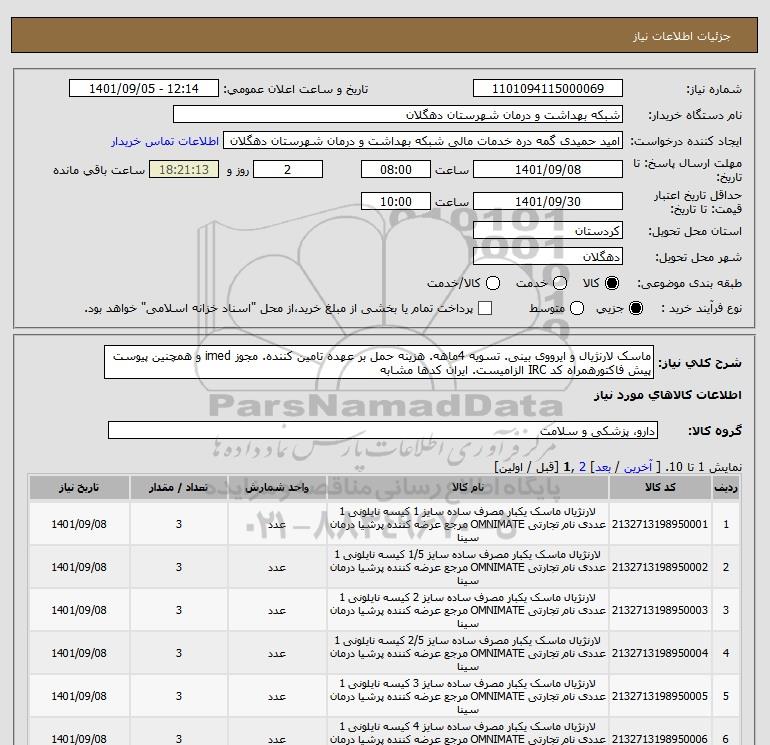Toggle the اسناد خزانه اسلامی payment checkbox
The image size is (770, 745).
[x=485, y=308]
